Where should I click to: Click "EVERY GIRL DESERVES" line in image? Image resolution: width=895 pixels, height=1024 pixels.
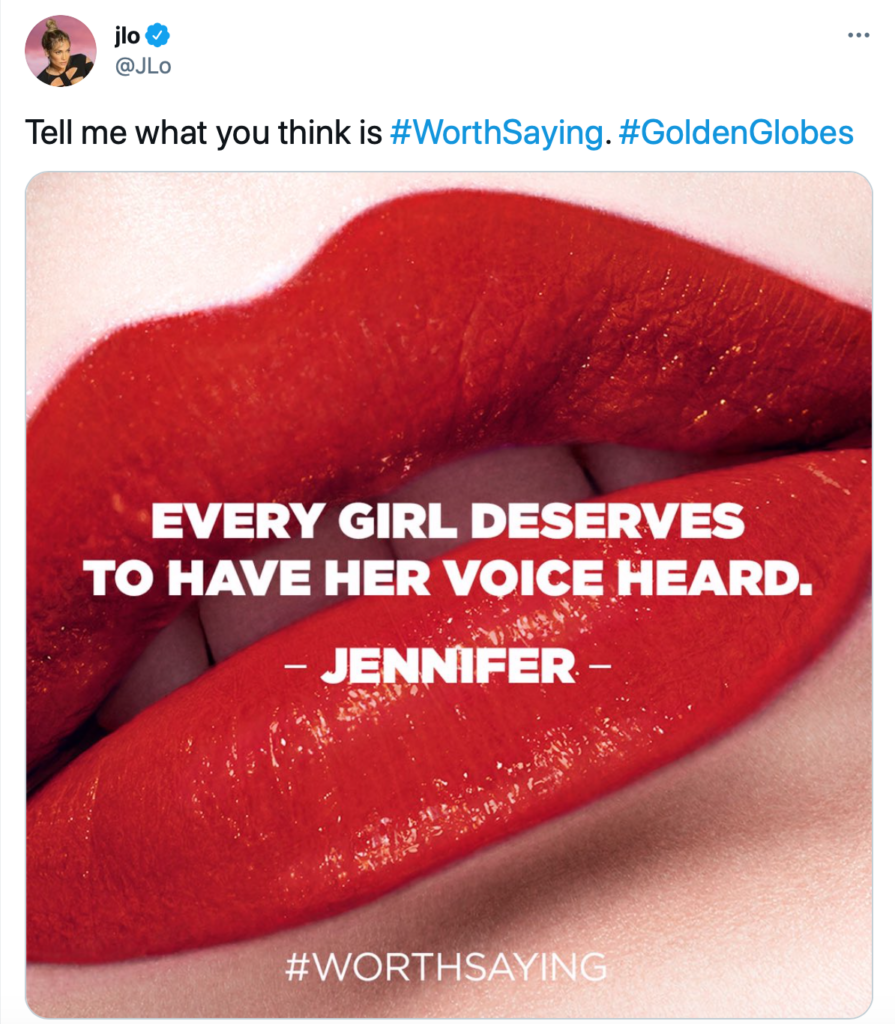coord(448,521)
